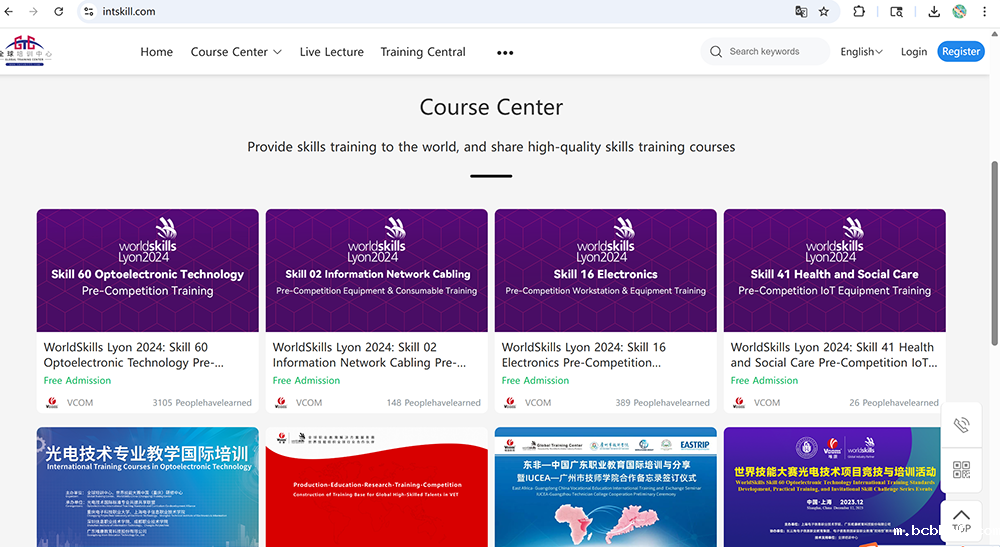Click the translate page icon in address bar

(x=800, y=12)
